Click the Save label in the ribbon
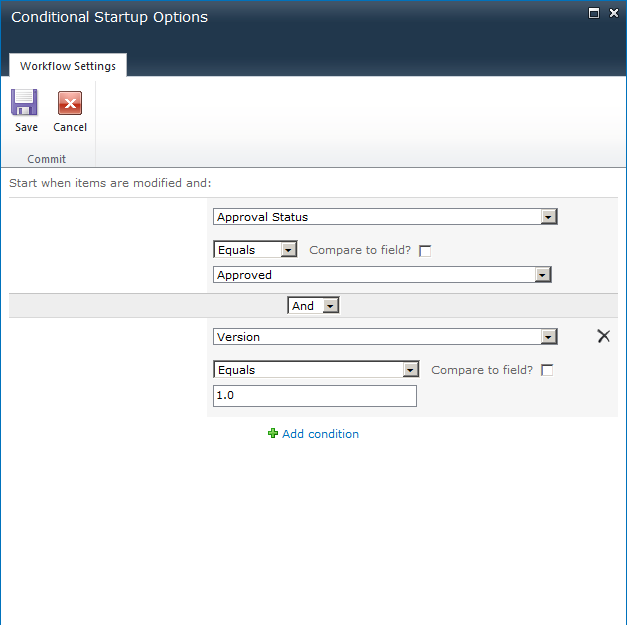Image resolution: width=627 pixels, height=625 pixels. [26, 127]
